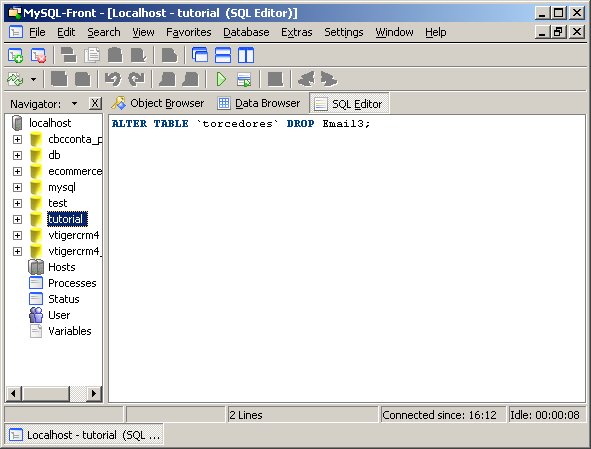591x449 pixels.
Task: Select the tutorial database in the tree
Action: click(x=67, y=219)
